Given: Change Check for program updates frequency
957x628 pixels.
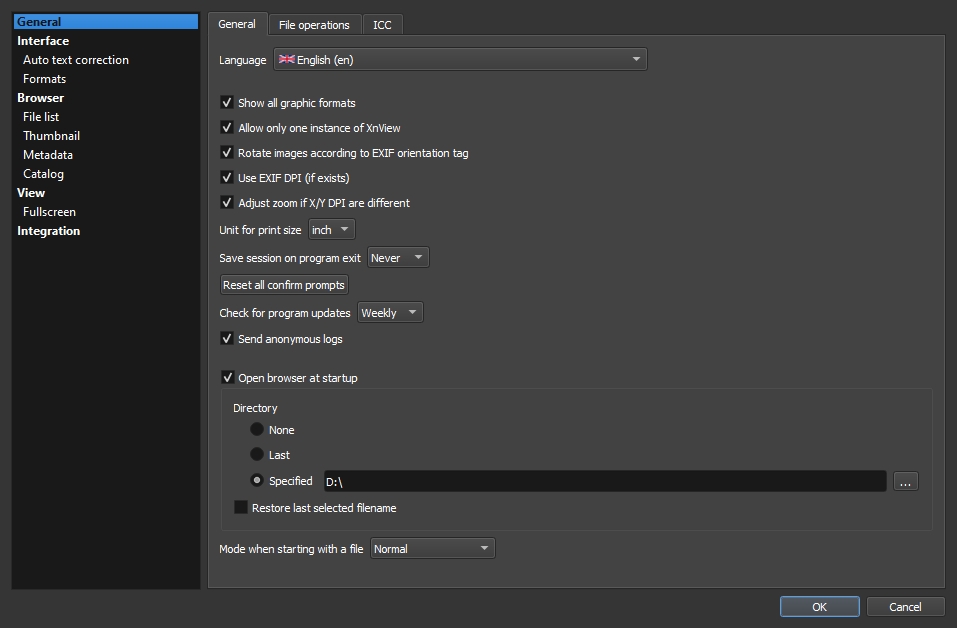Looking at the screenshot, I should (x=390, y=313).
